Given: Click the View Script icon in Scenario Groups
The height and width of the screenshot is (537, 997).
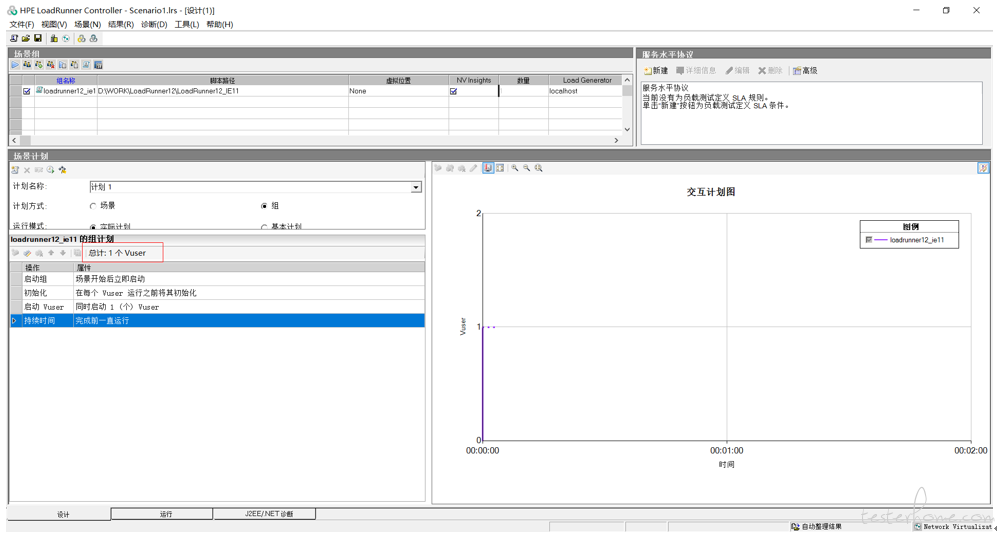Looking at the screenshot, I should [86, 65].
